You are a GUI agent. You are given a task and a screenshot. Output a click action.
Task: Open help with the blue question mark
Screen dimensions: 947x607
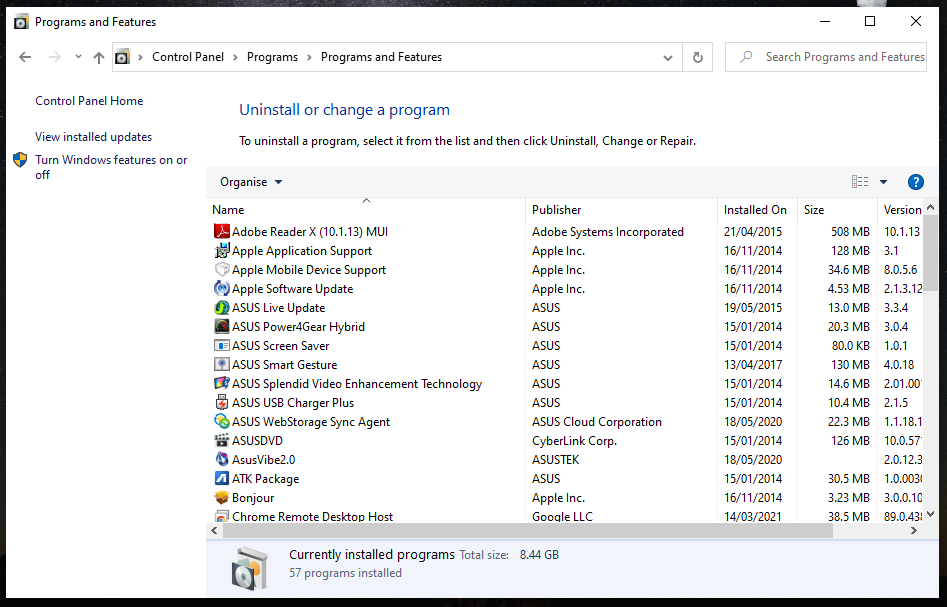click(916, 182)
